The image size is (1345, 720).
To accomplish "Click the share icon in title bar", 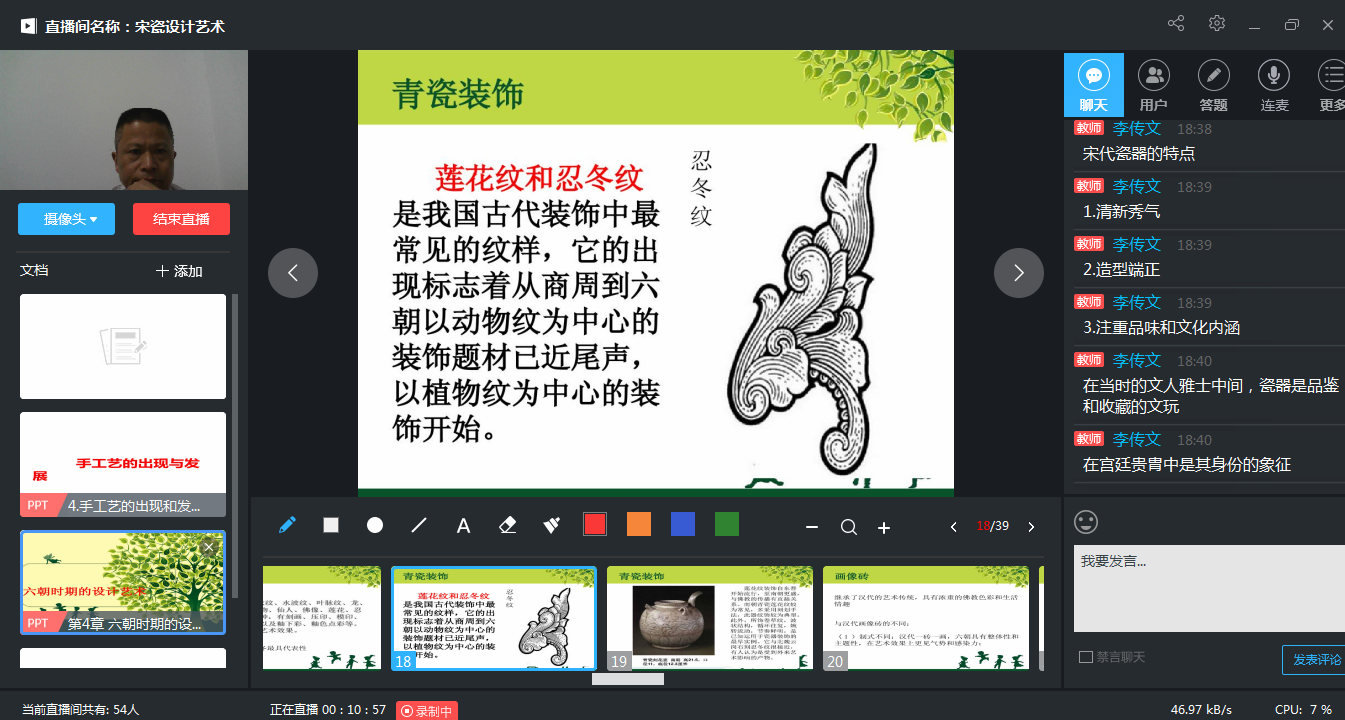I will (x=1176, y=24).
